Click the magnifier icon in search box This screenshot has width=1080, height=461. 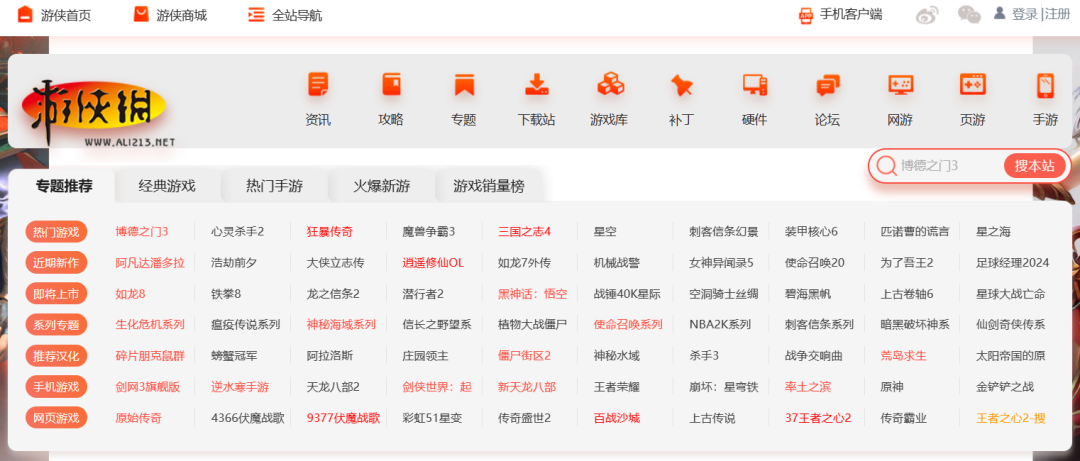coord(886,165)
